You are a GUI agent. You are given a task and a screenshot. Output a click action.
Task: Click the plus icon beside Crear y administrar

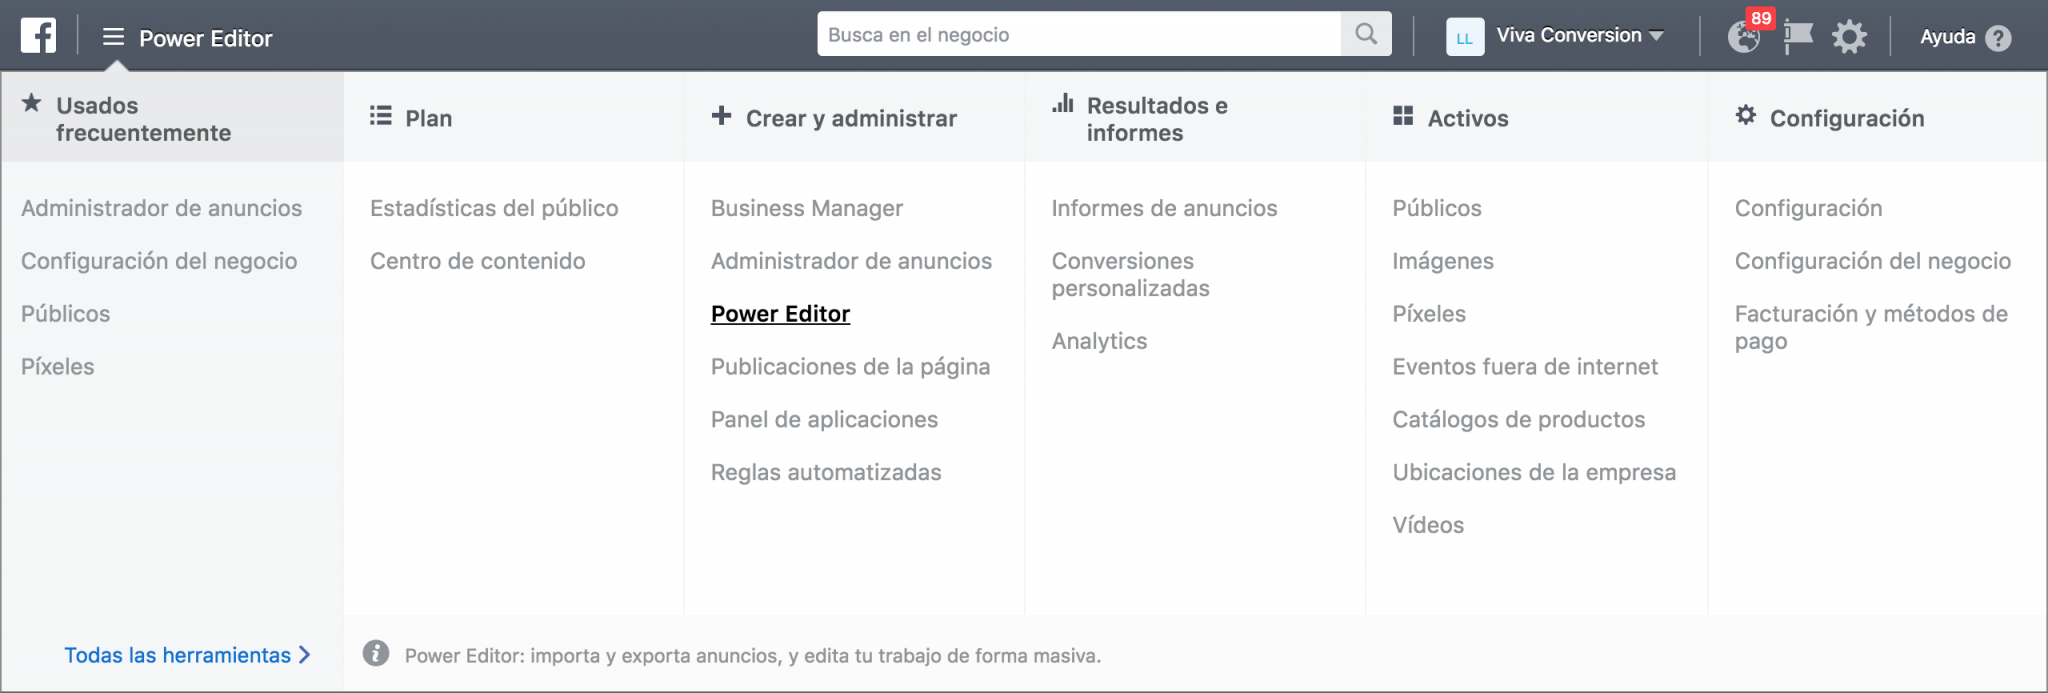point(721,116)
